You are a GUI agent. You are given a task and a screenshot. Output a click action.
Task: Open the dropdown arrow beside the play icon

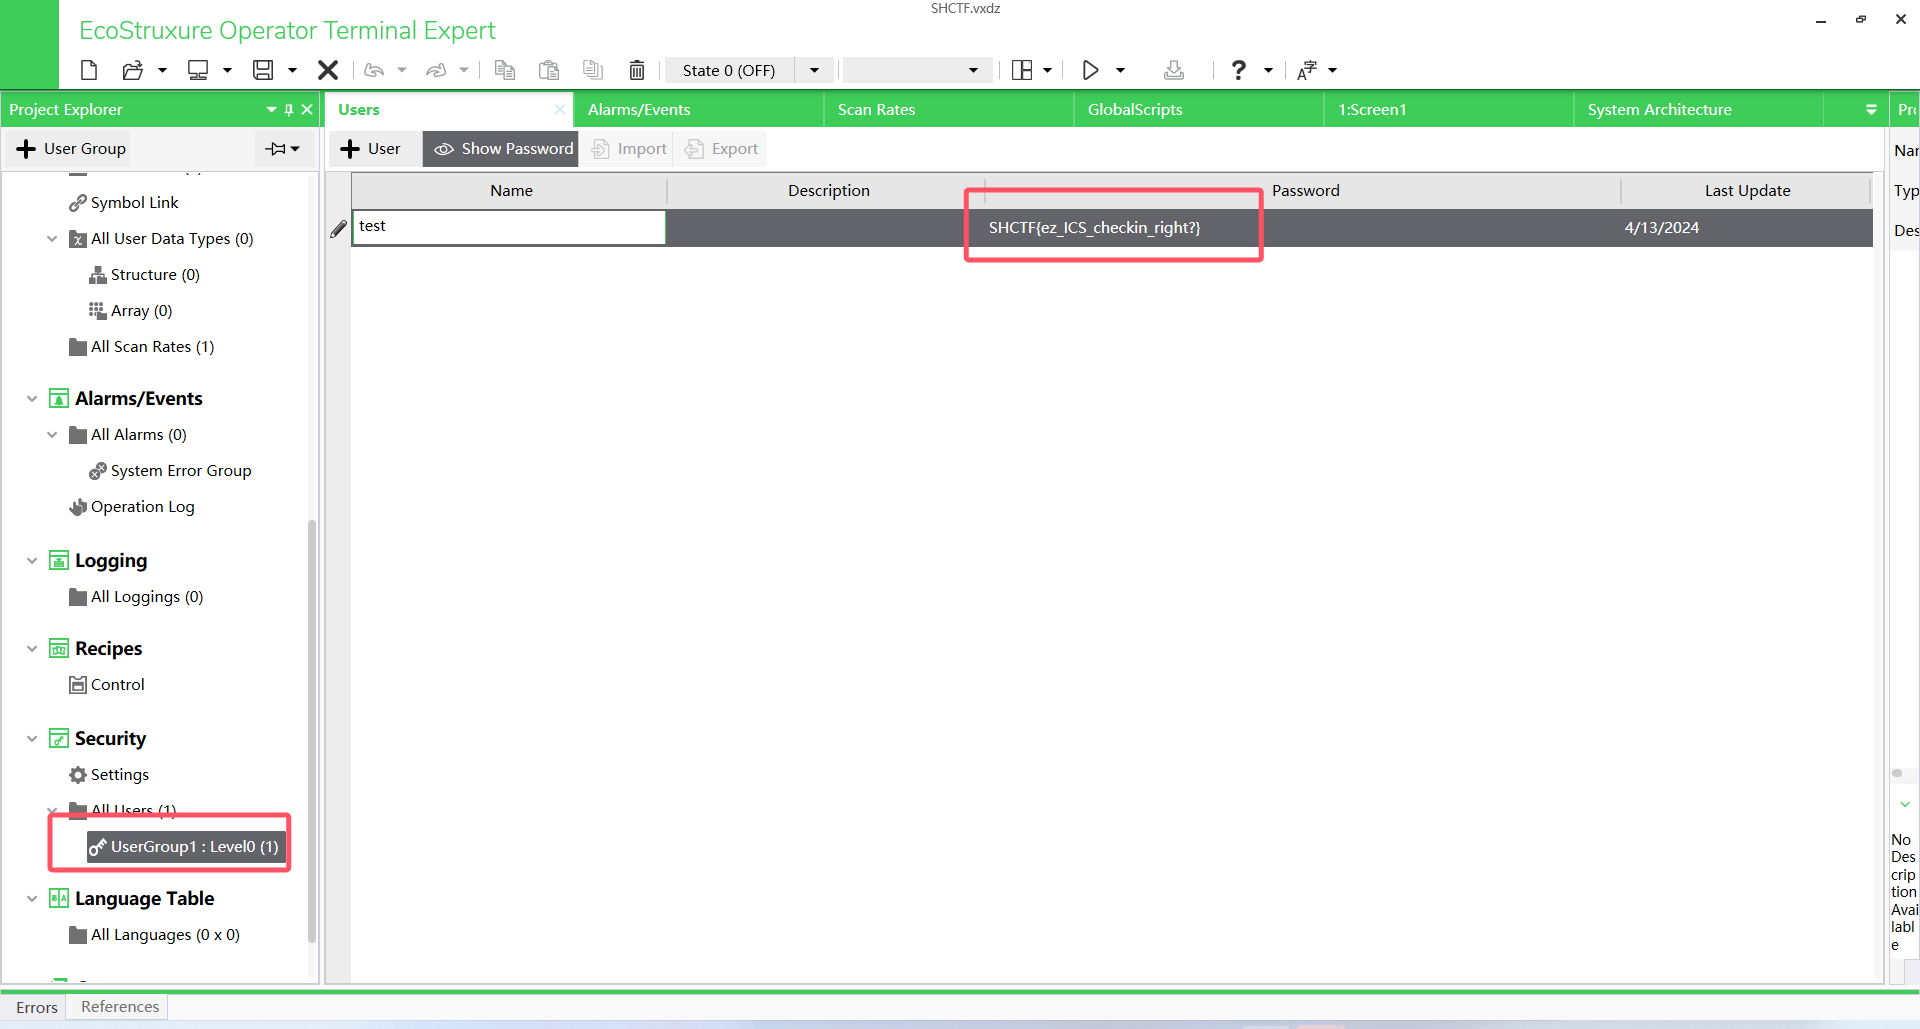click(x=1121, y=70)
